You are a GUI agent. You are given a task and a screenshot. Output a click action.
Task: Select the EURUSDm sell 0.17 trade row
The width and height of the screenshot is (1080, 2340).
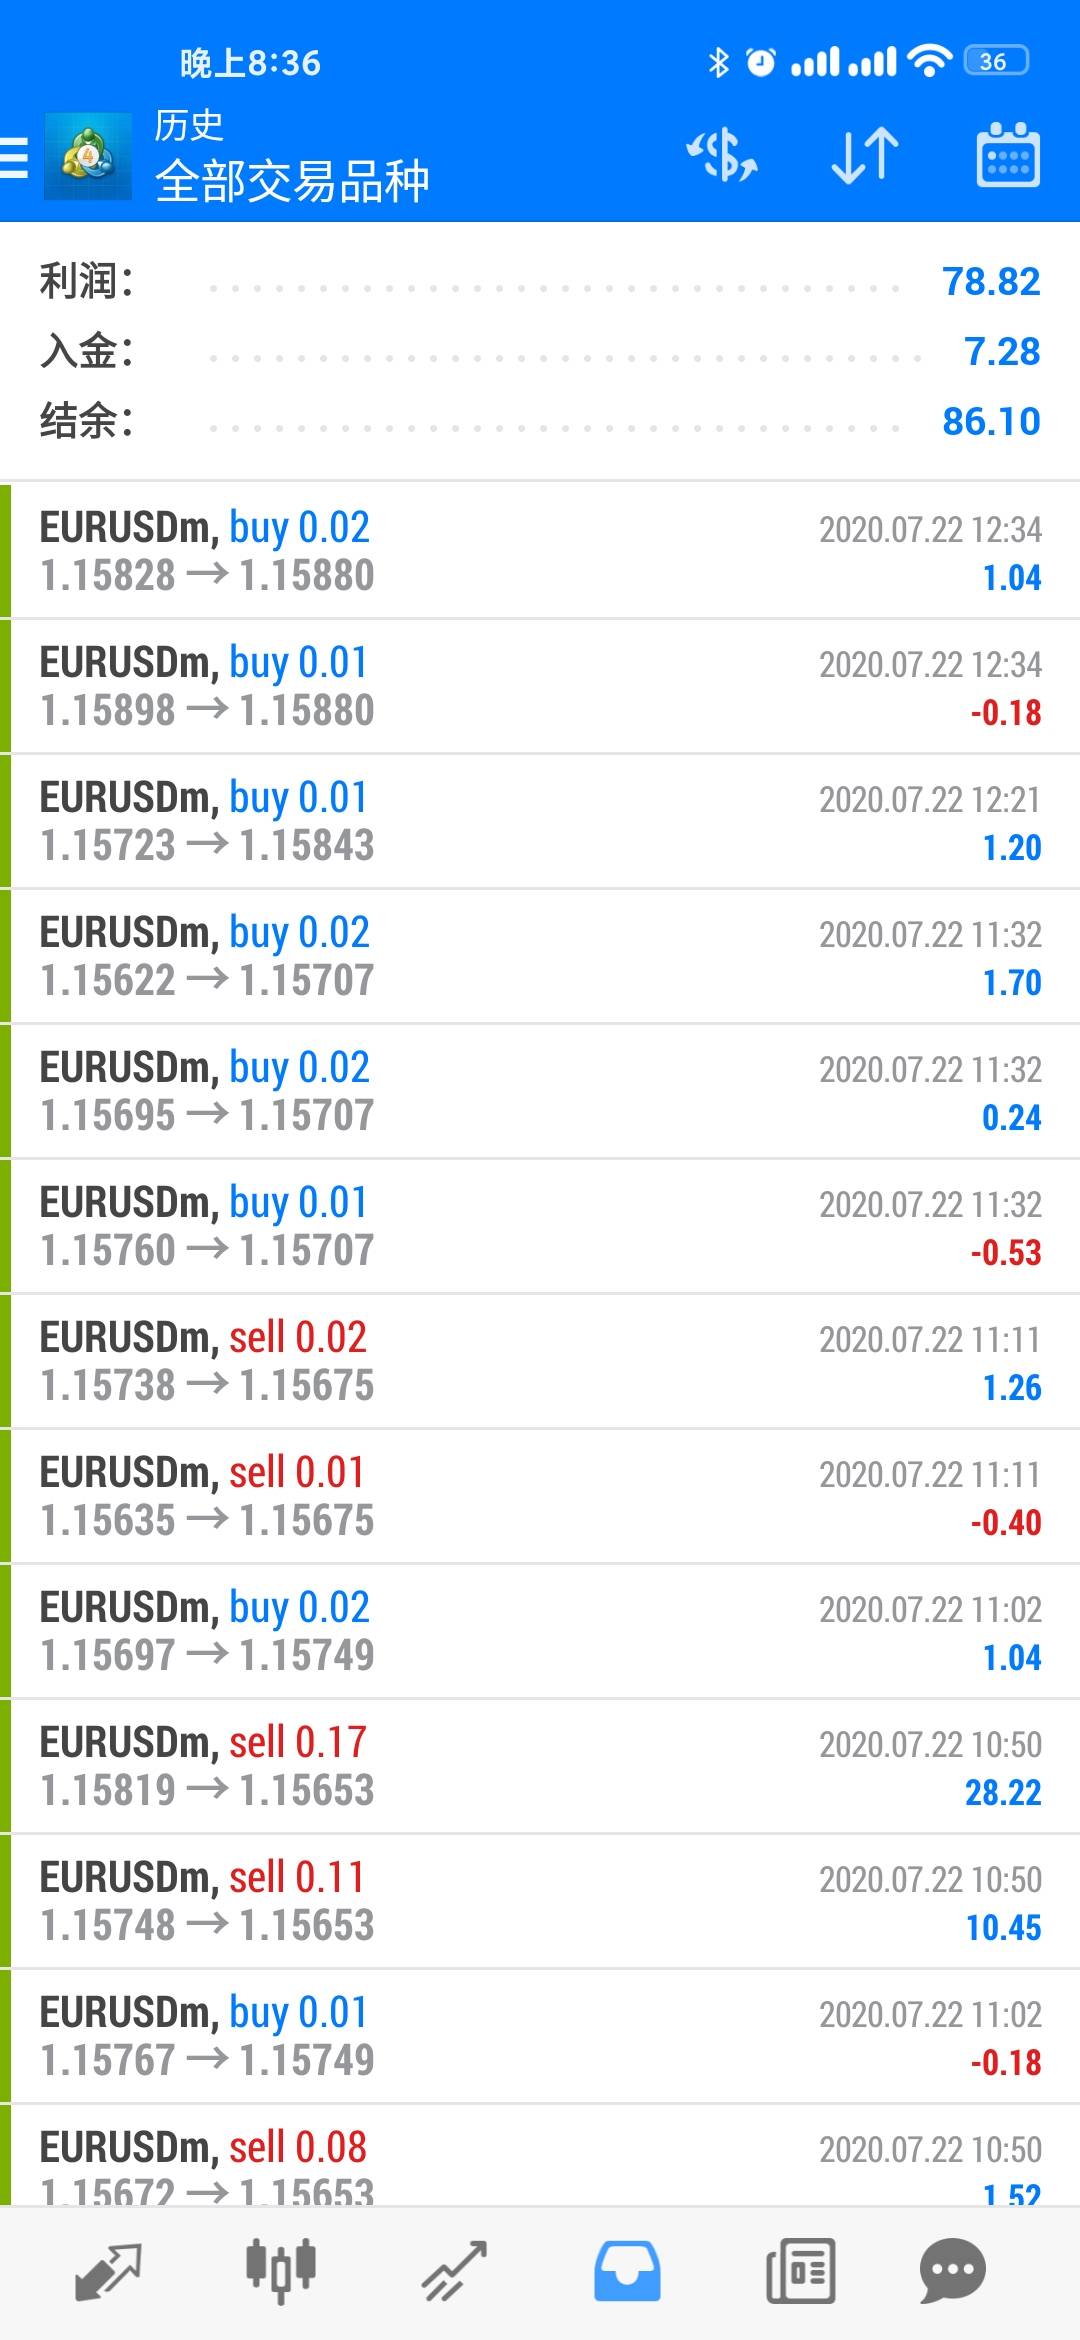tap(540, 1766)
